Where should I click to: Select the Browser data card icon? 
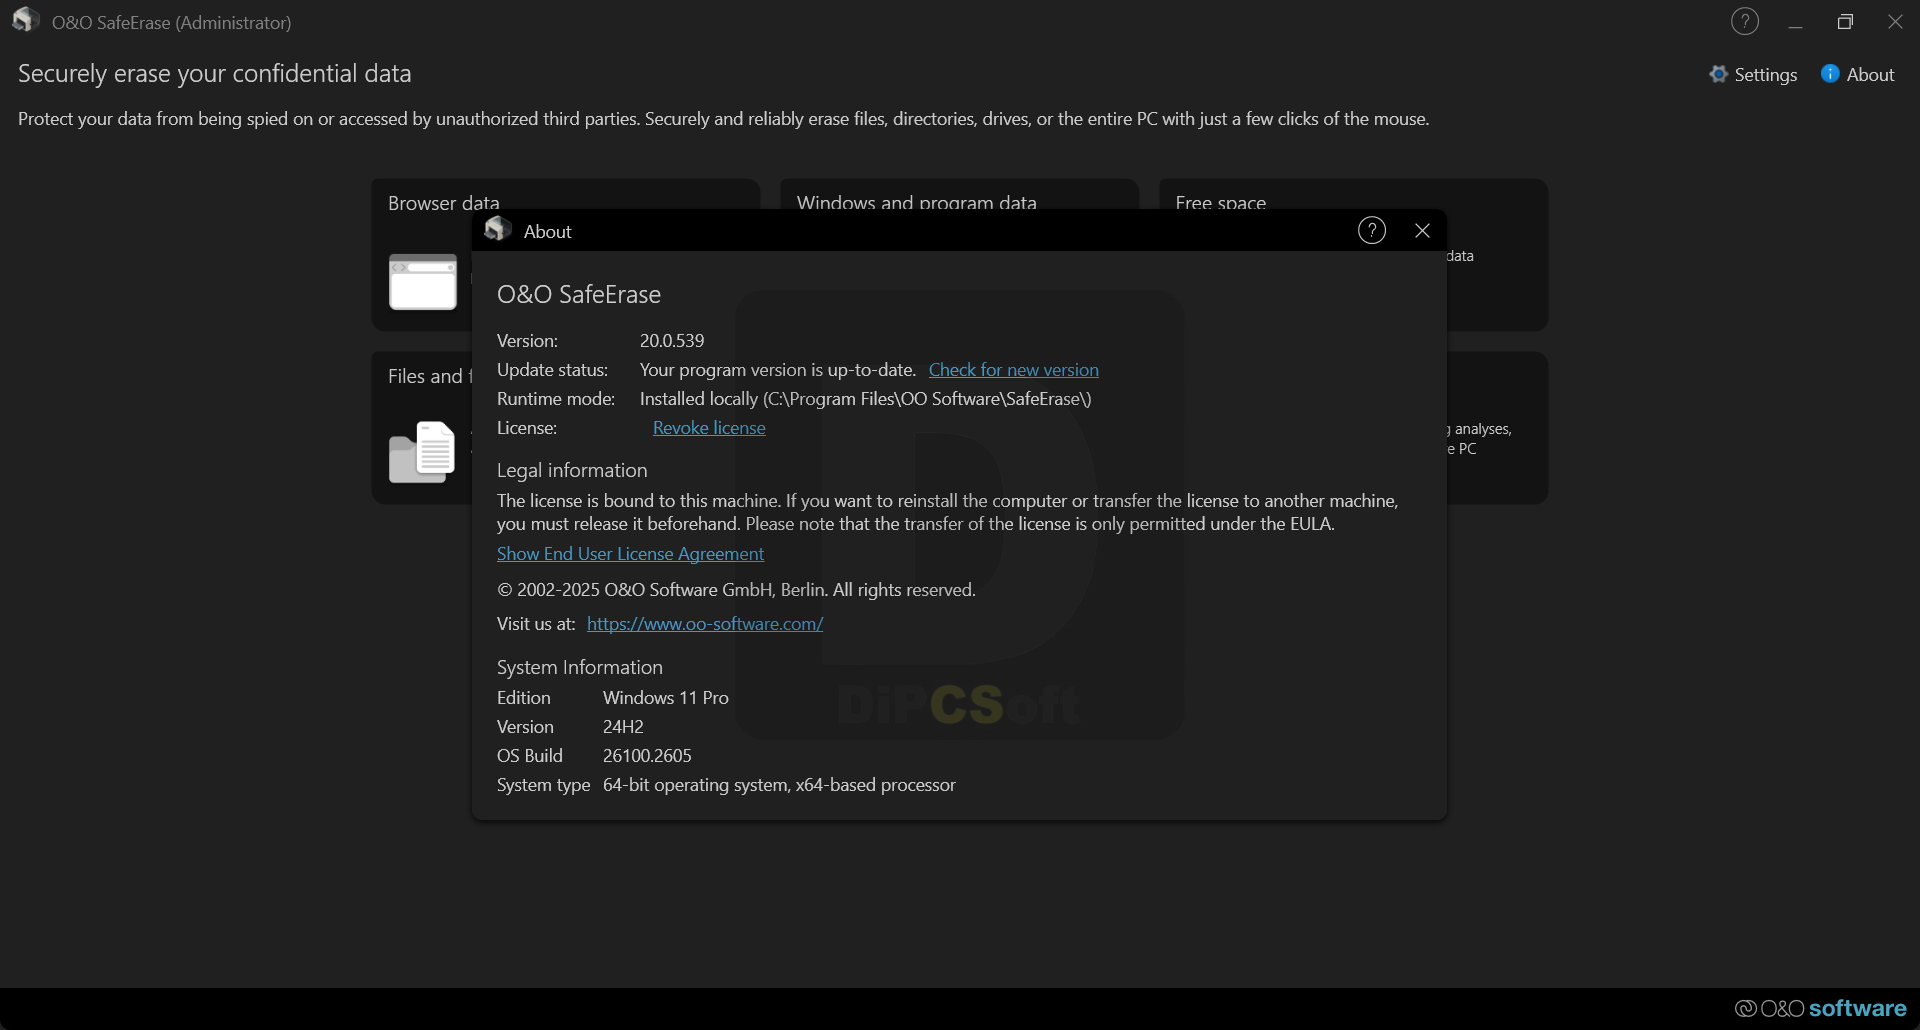pyautogui.click(x=423, y=282)
